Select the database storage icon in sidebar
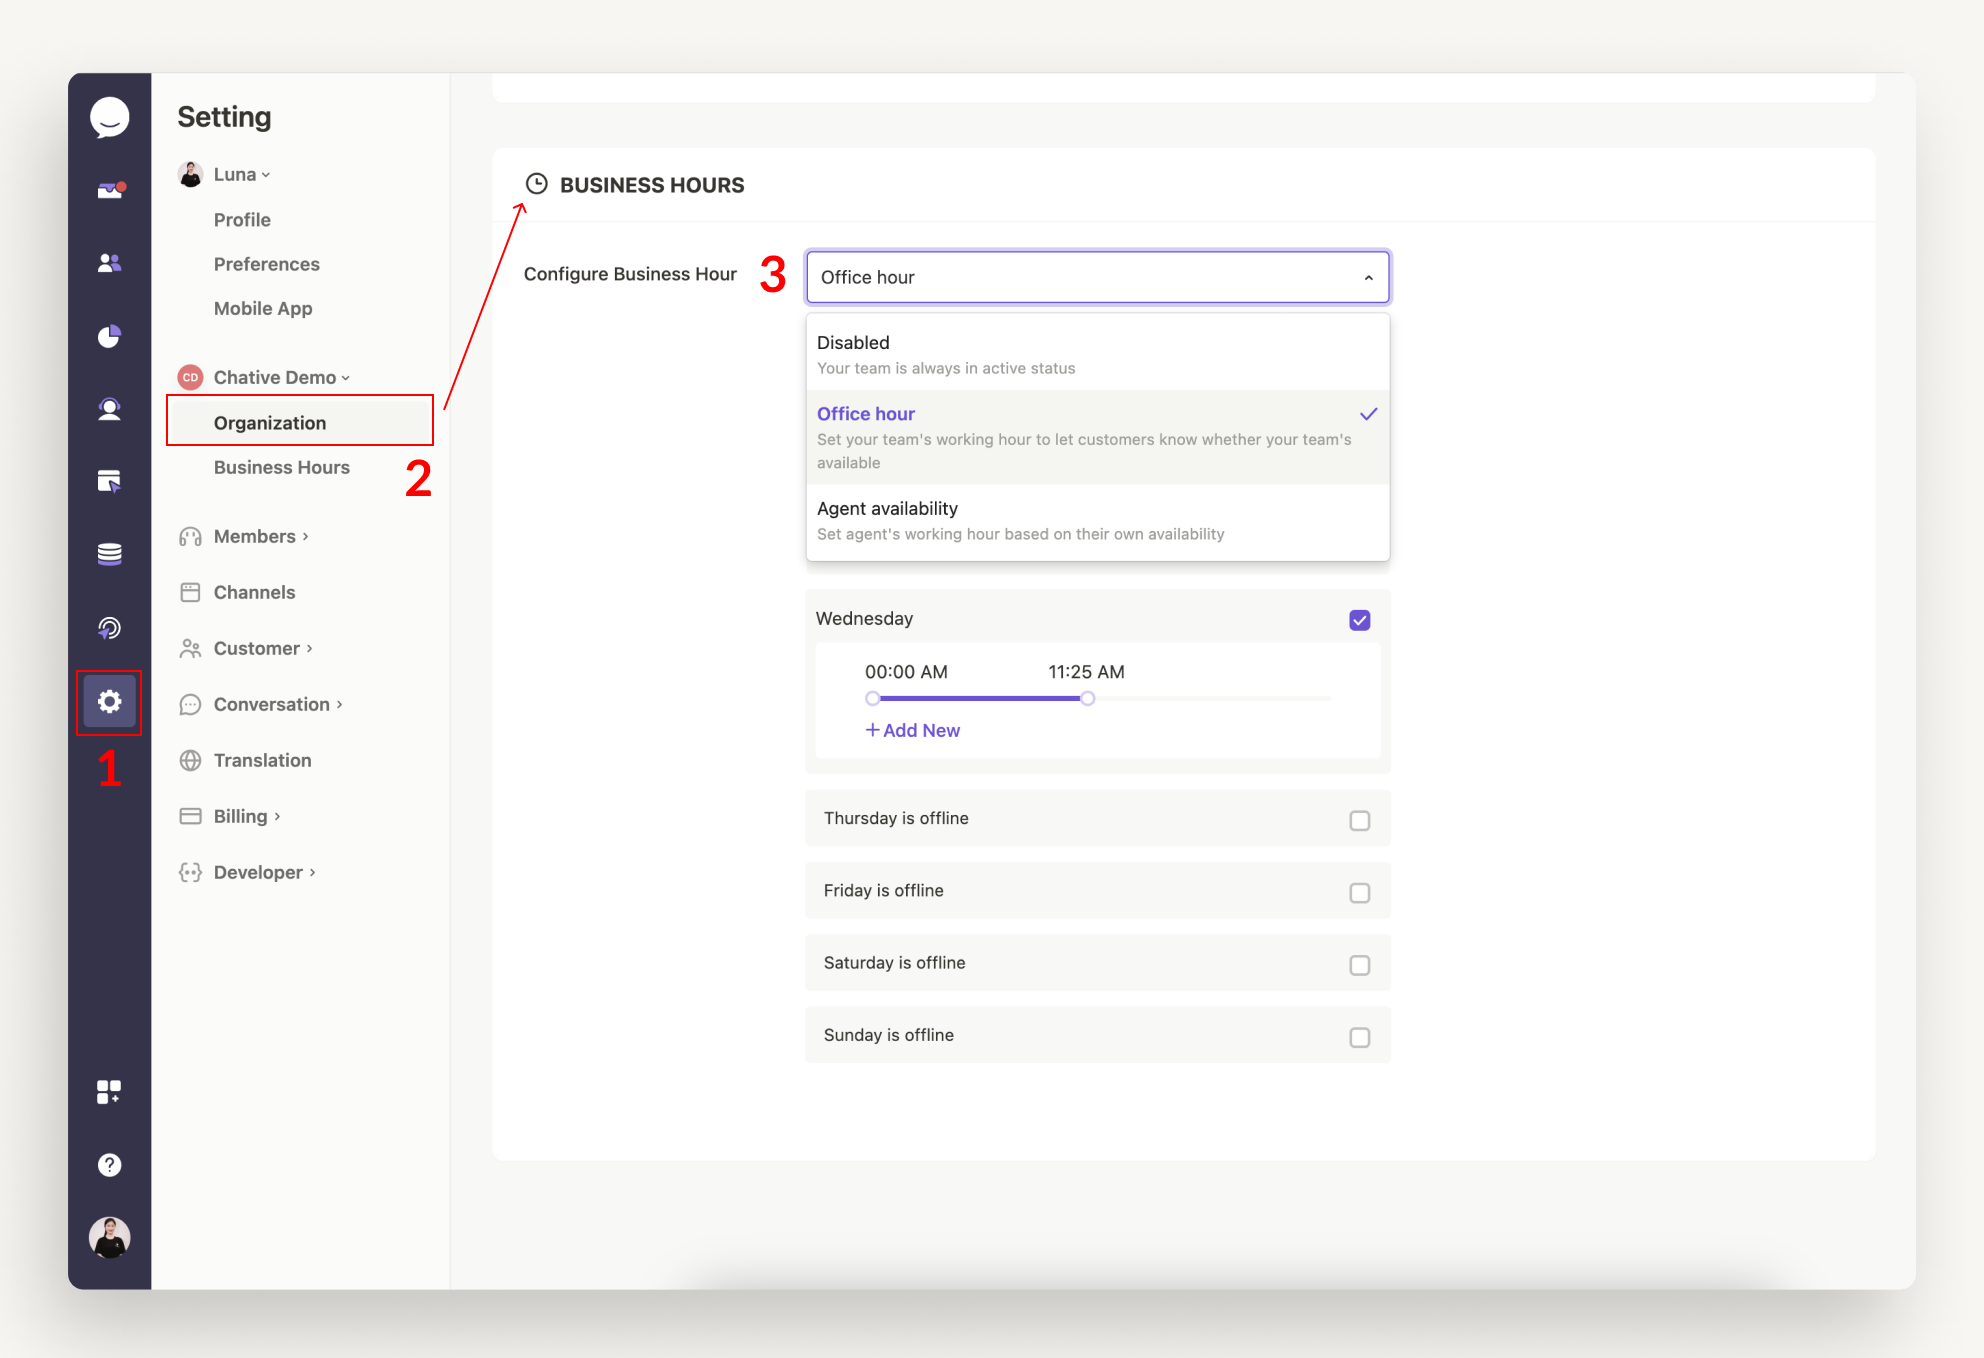The image size is (1984, 1358). 109,552
